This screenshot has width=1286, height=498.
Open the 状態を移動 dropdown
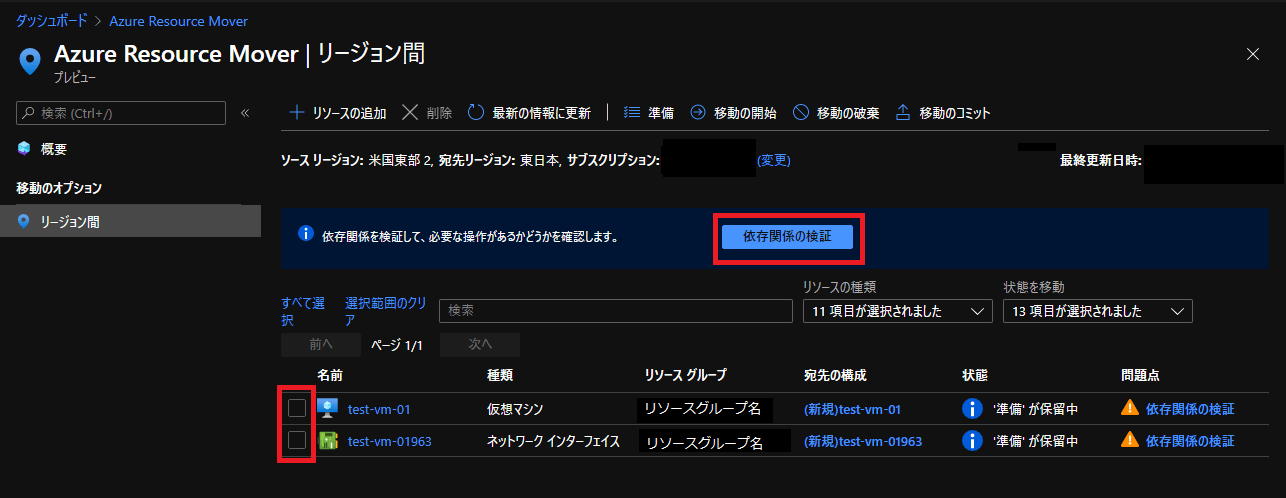[1098, 311]
